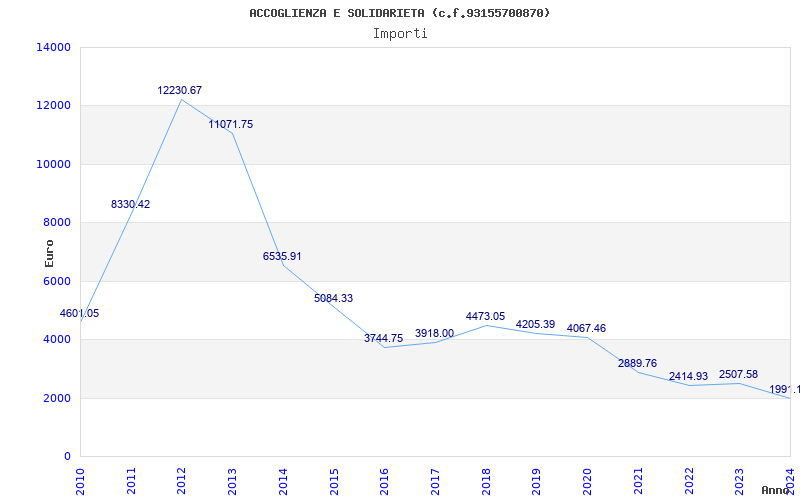Click x-axis year 2015
This screenshot has width=800, height=500.
(x=334, y=481)
